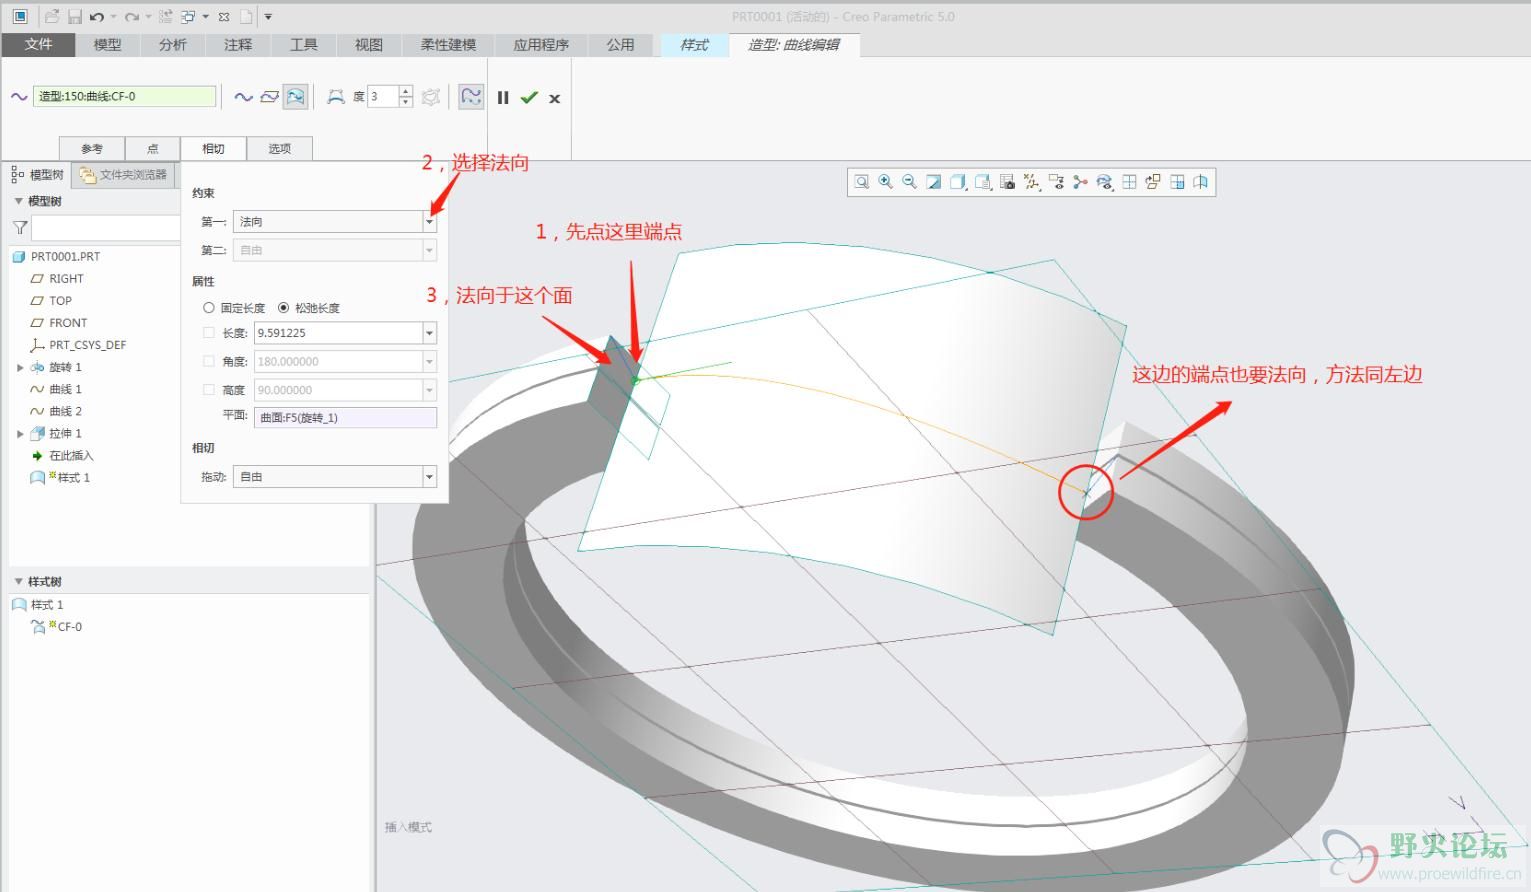This screenshot has width=1531, height=892.
Task: Select the planar curve type icon
Action: [x=269, y=97]
